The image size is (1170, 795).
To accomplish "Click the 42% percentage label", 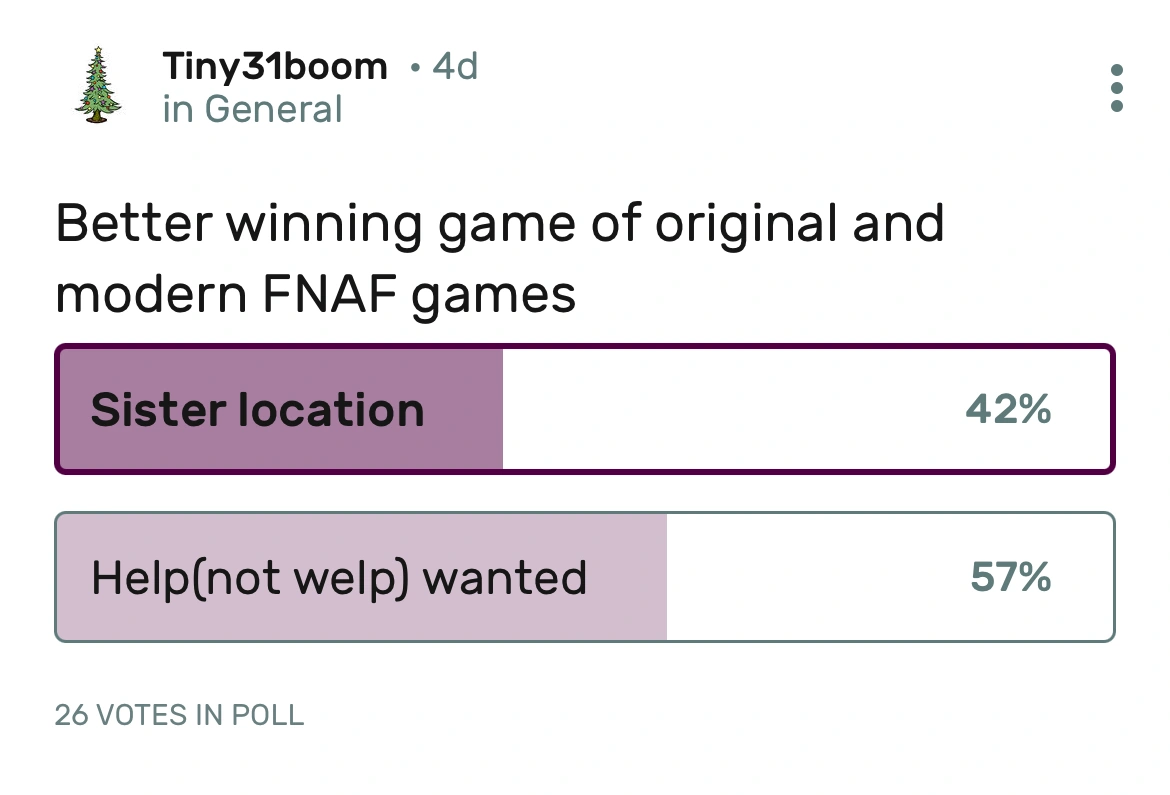I will pyautogui.click(x=1008, y=409).
